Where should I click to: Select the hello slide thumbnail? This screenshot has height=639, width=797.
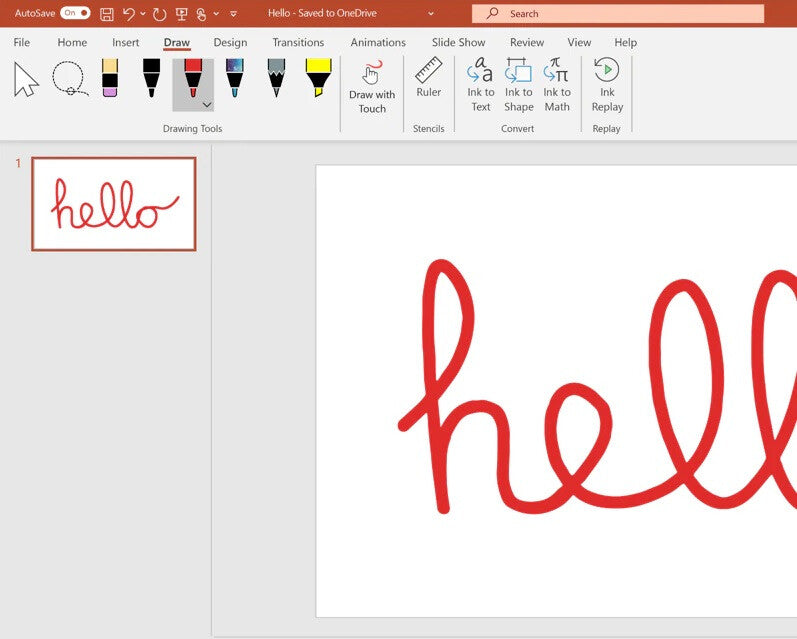point(114,204)
